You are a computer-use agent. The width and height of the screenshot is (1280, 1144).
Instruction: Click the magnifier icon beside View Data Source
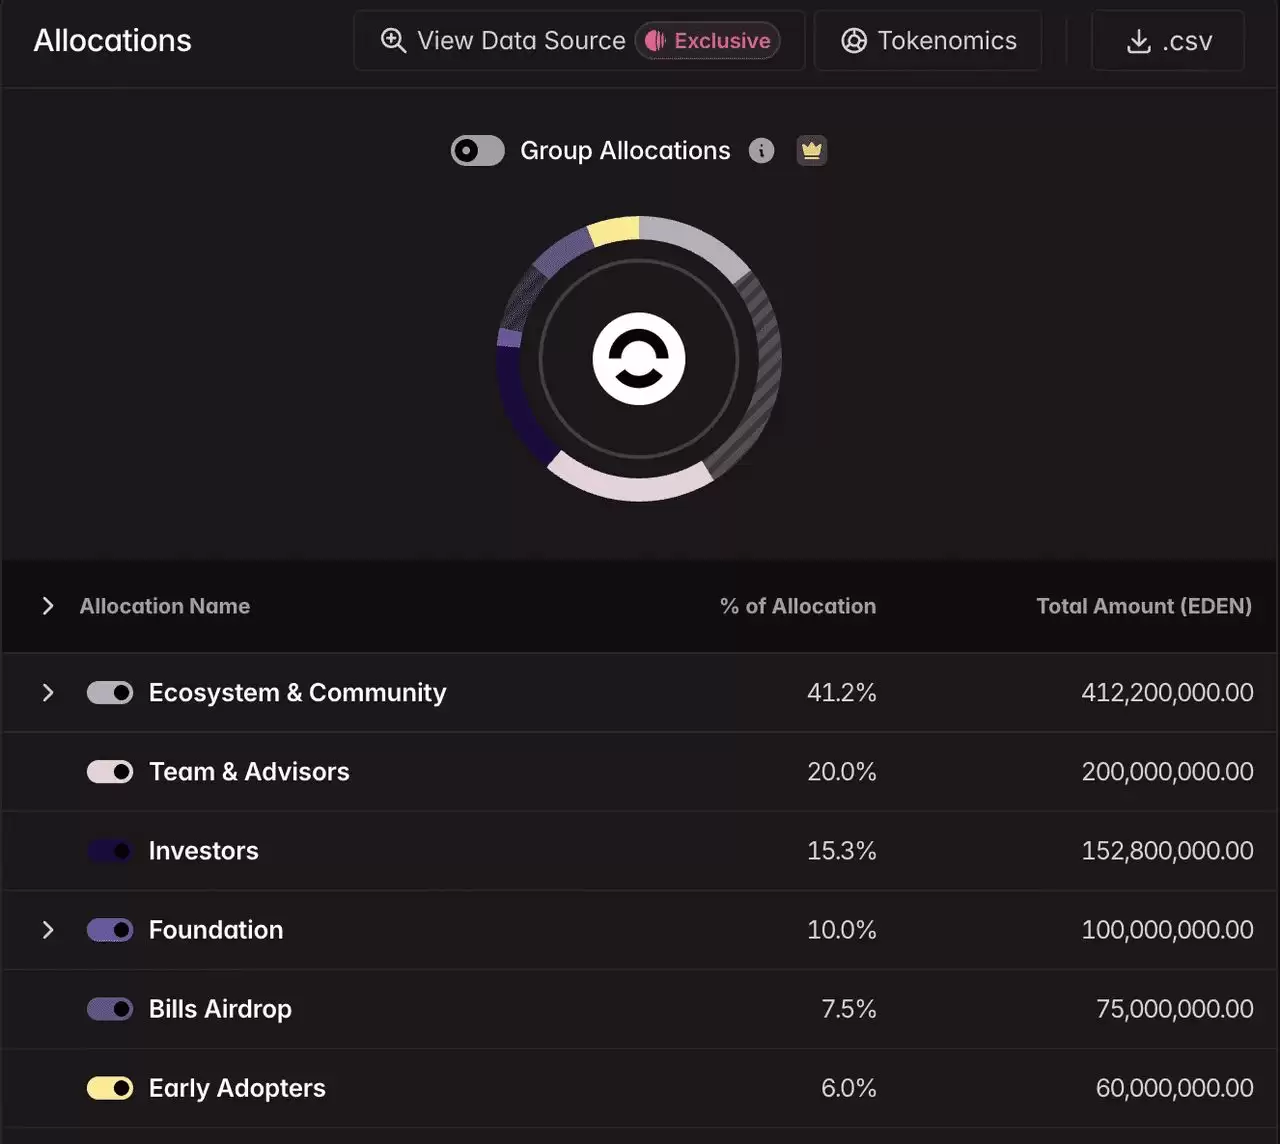[x=394, y=41]
